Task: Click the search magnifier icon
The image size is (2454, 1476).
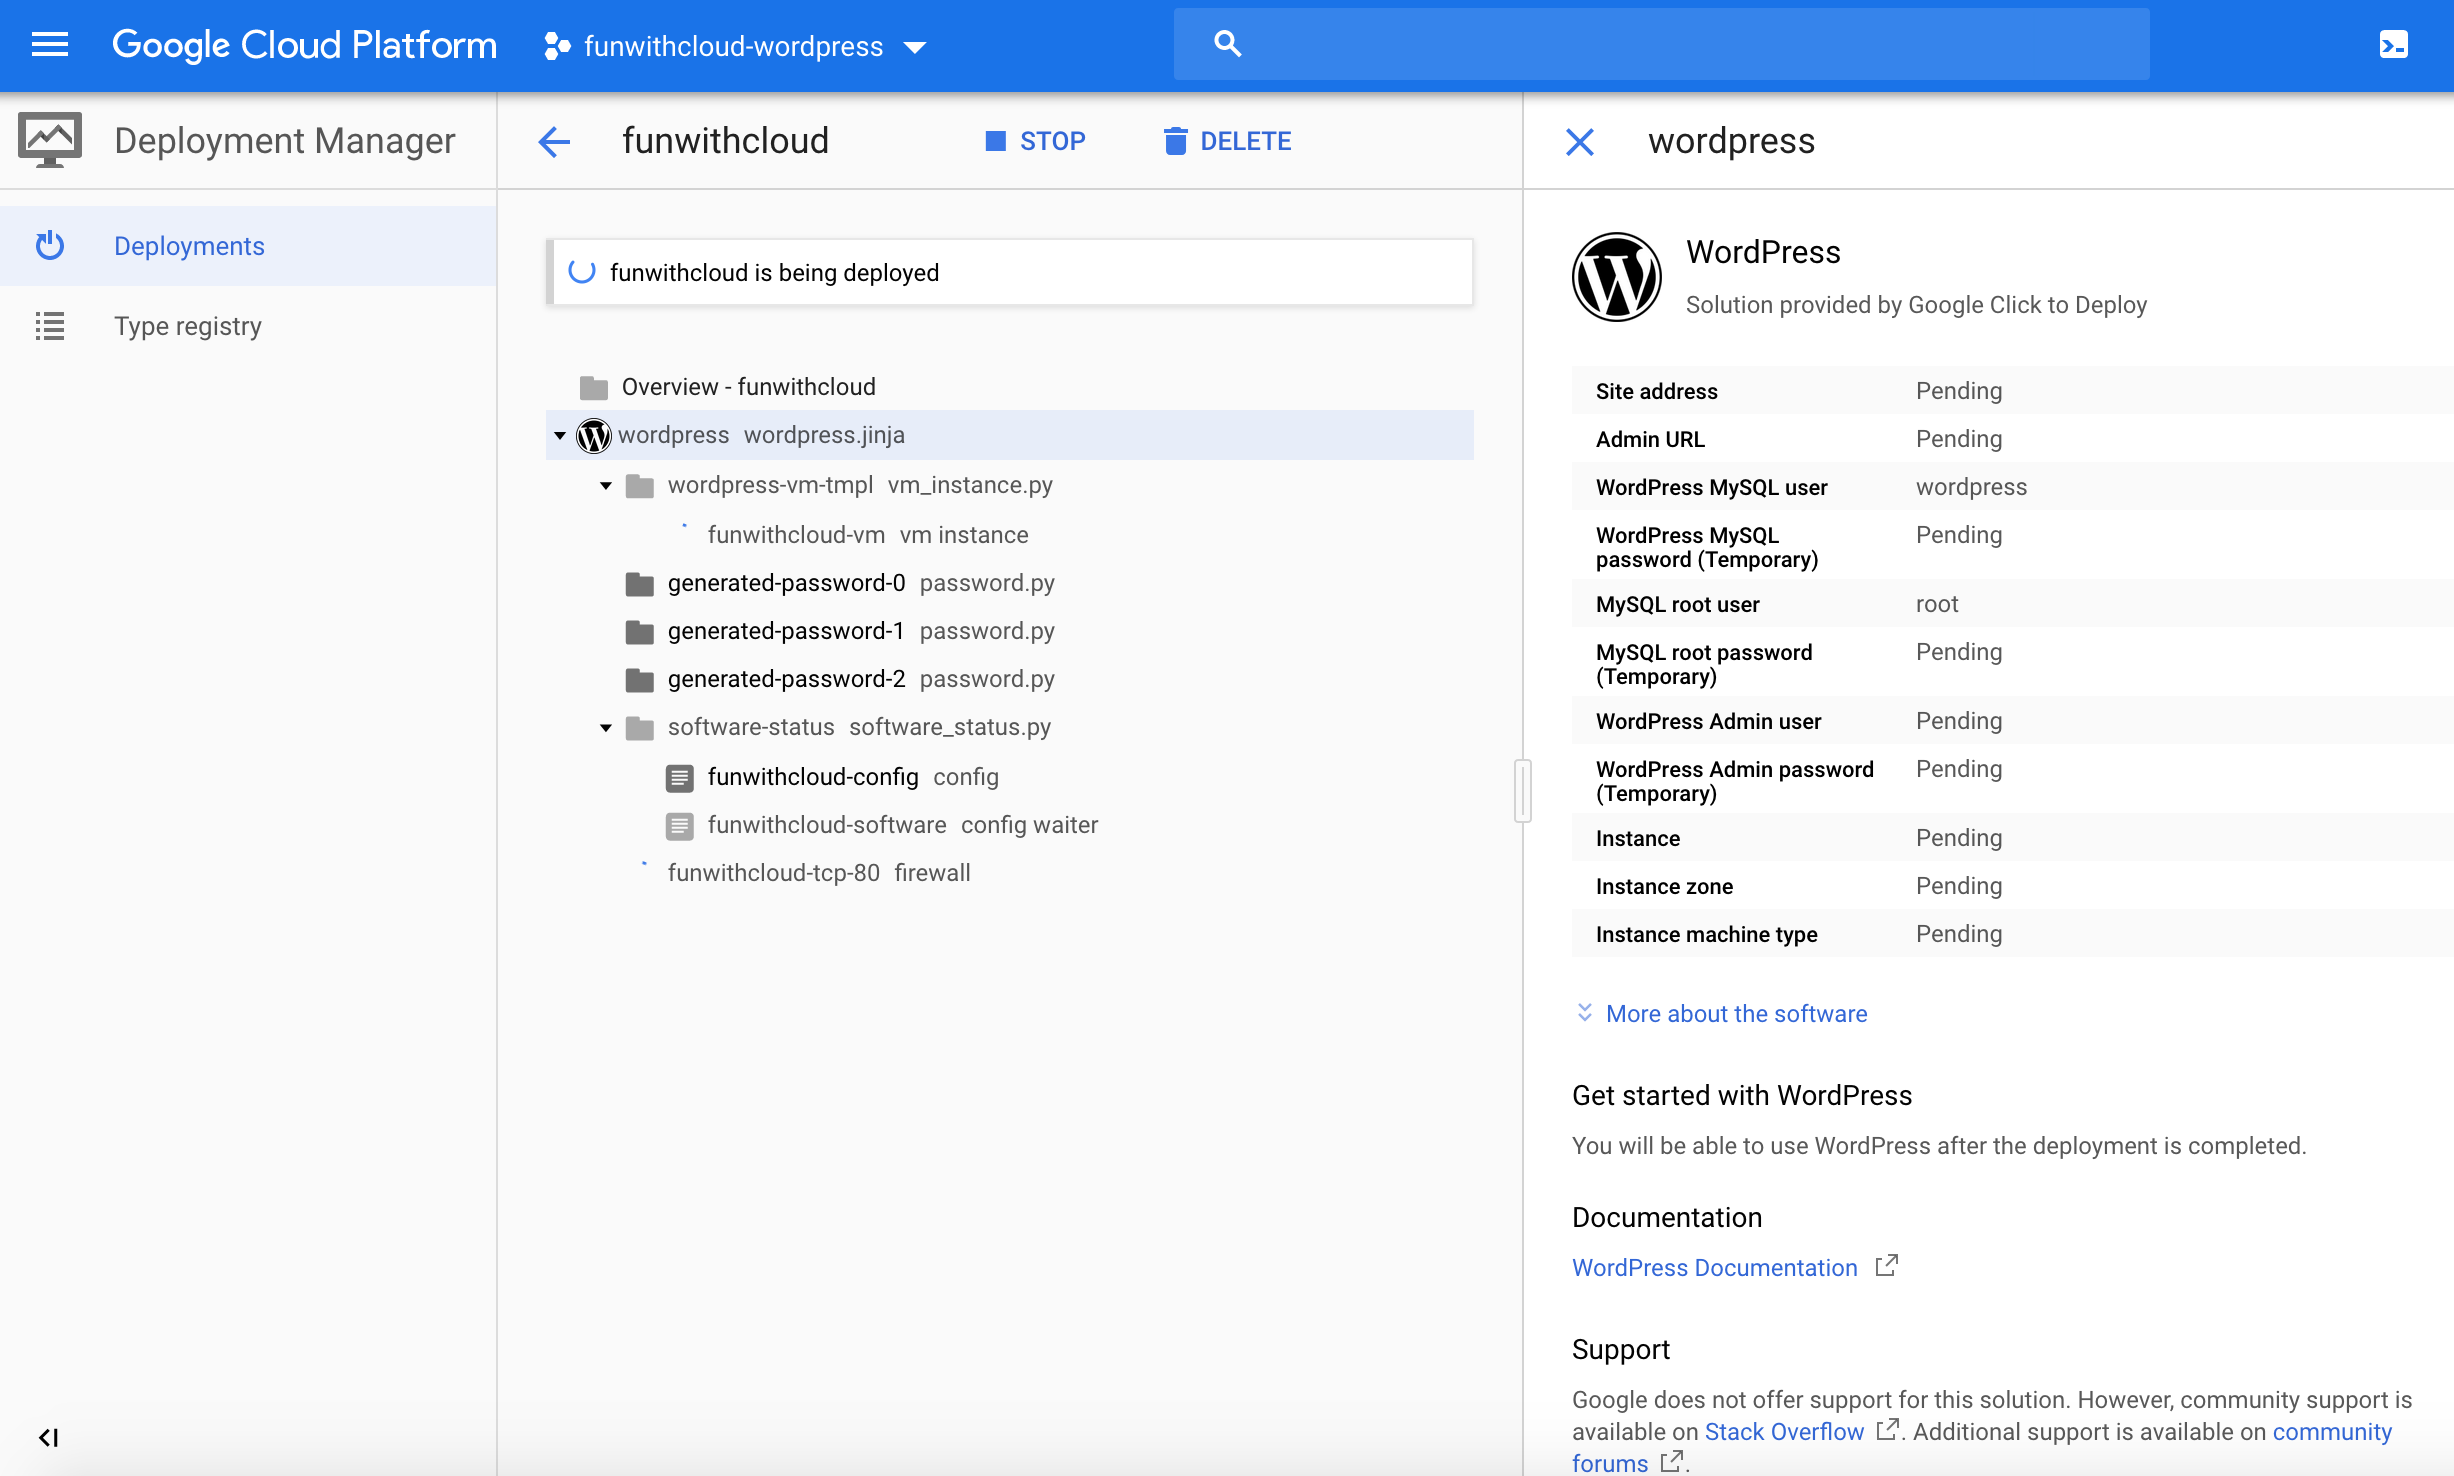Action: pos(1227,44)
